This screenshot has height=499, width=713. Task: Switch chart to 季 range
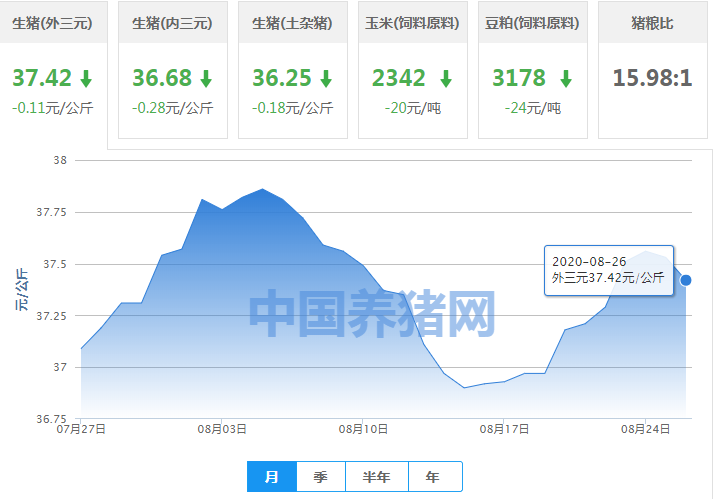coord(321,477)
